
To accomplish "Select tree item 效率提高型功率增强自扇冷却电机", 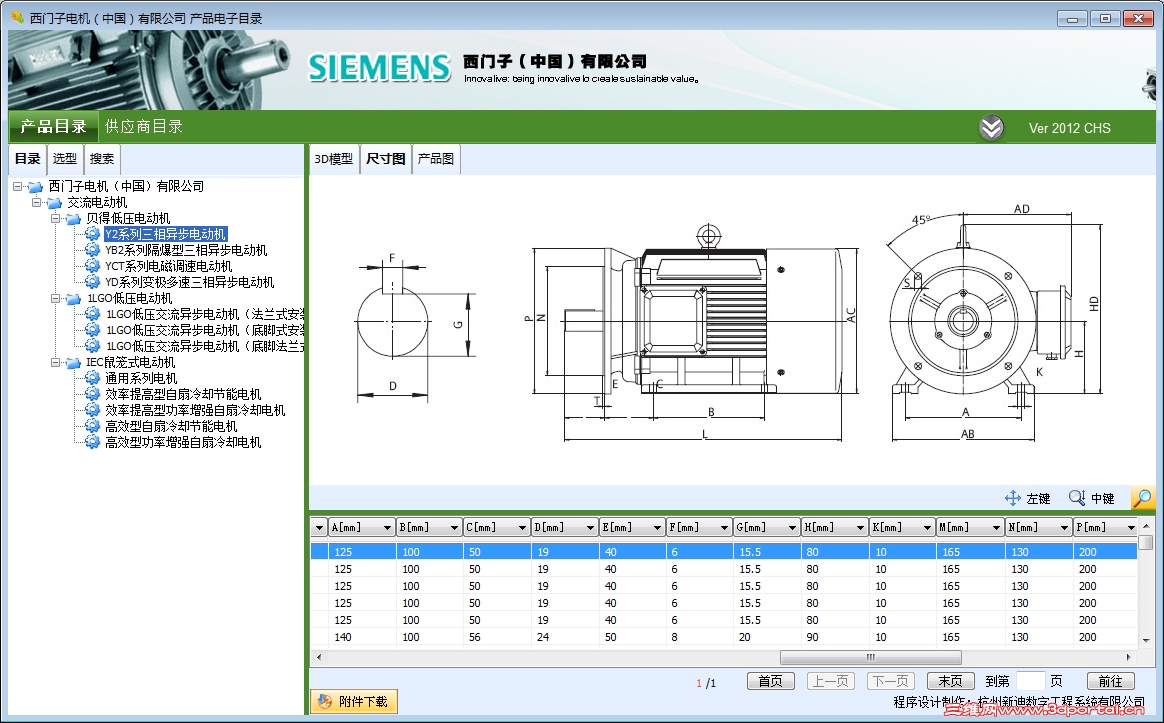I will click(195, 410).
